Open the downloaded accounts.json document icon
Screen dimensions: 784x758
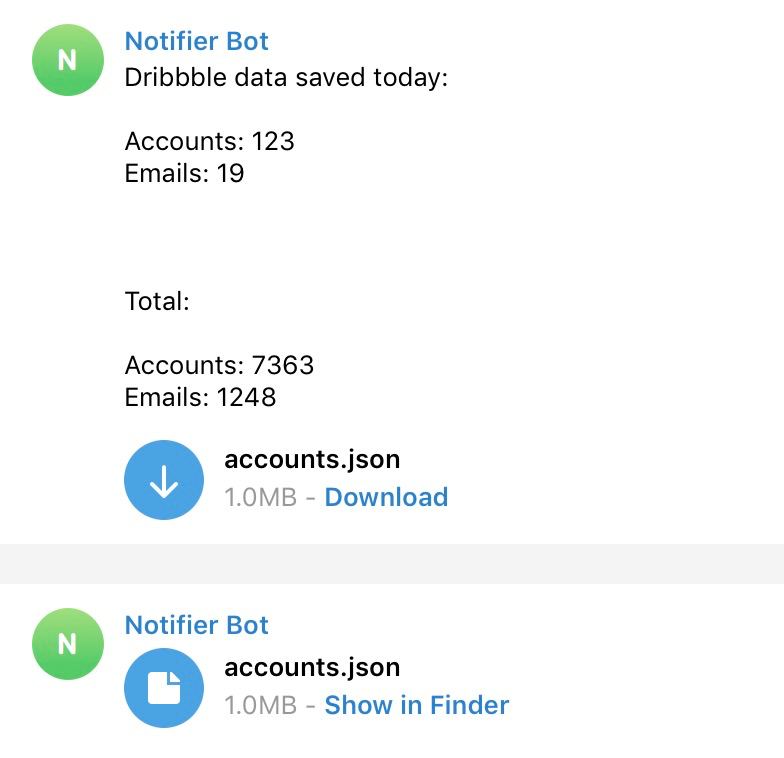pos(164,688)
